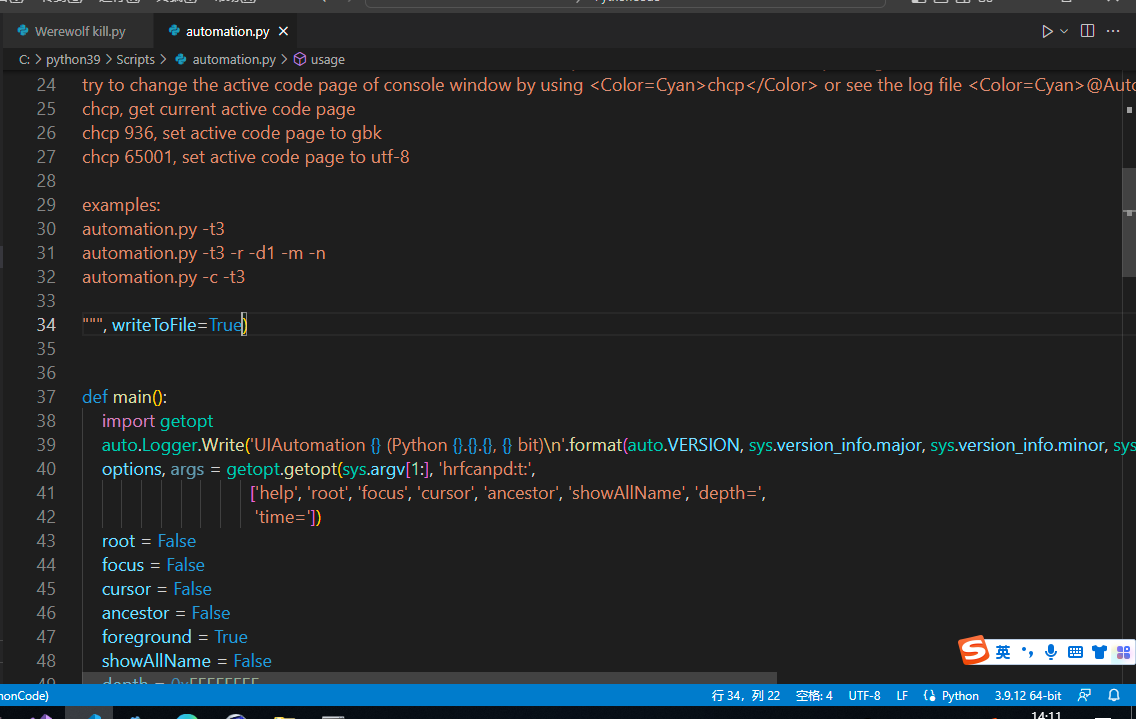Screen dimensions: 1136x719
Task: Select the automation.py editor tab
Action: (x=227, y=32)
